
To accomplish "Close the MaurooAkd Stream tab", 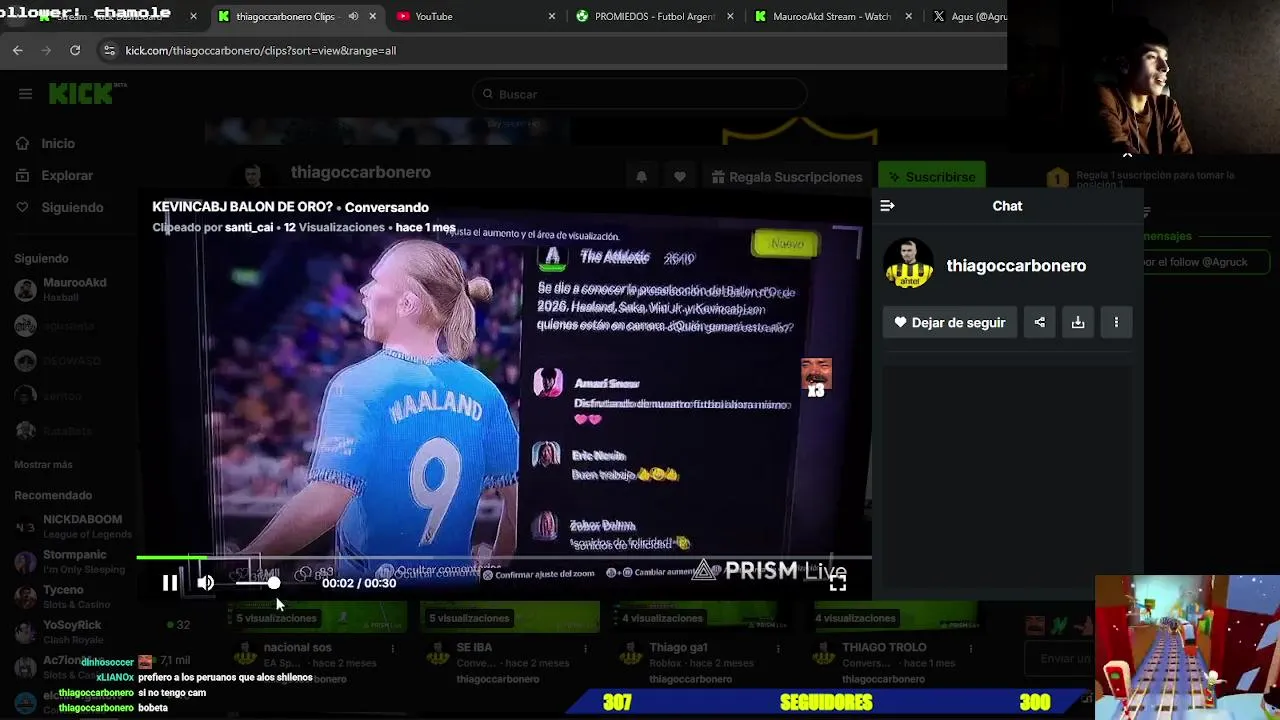I will pyautogui.click(x=909, y=16).
